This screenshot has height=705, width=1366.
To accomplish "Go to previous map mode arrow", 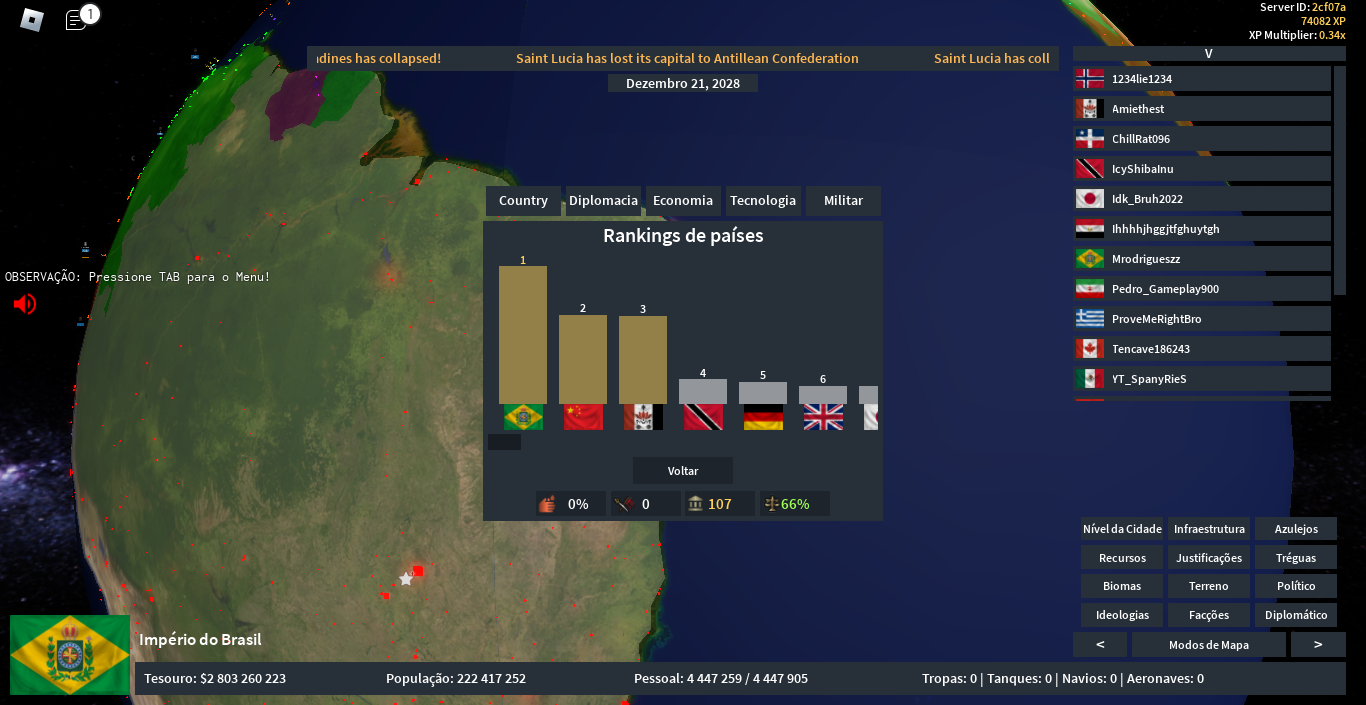I will pos(1100,645).
